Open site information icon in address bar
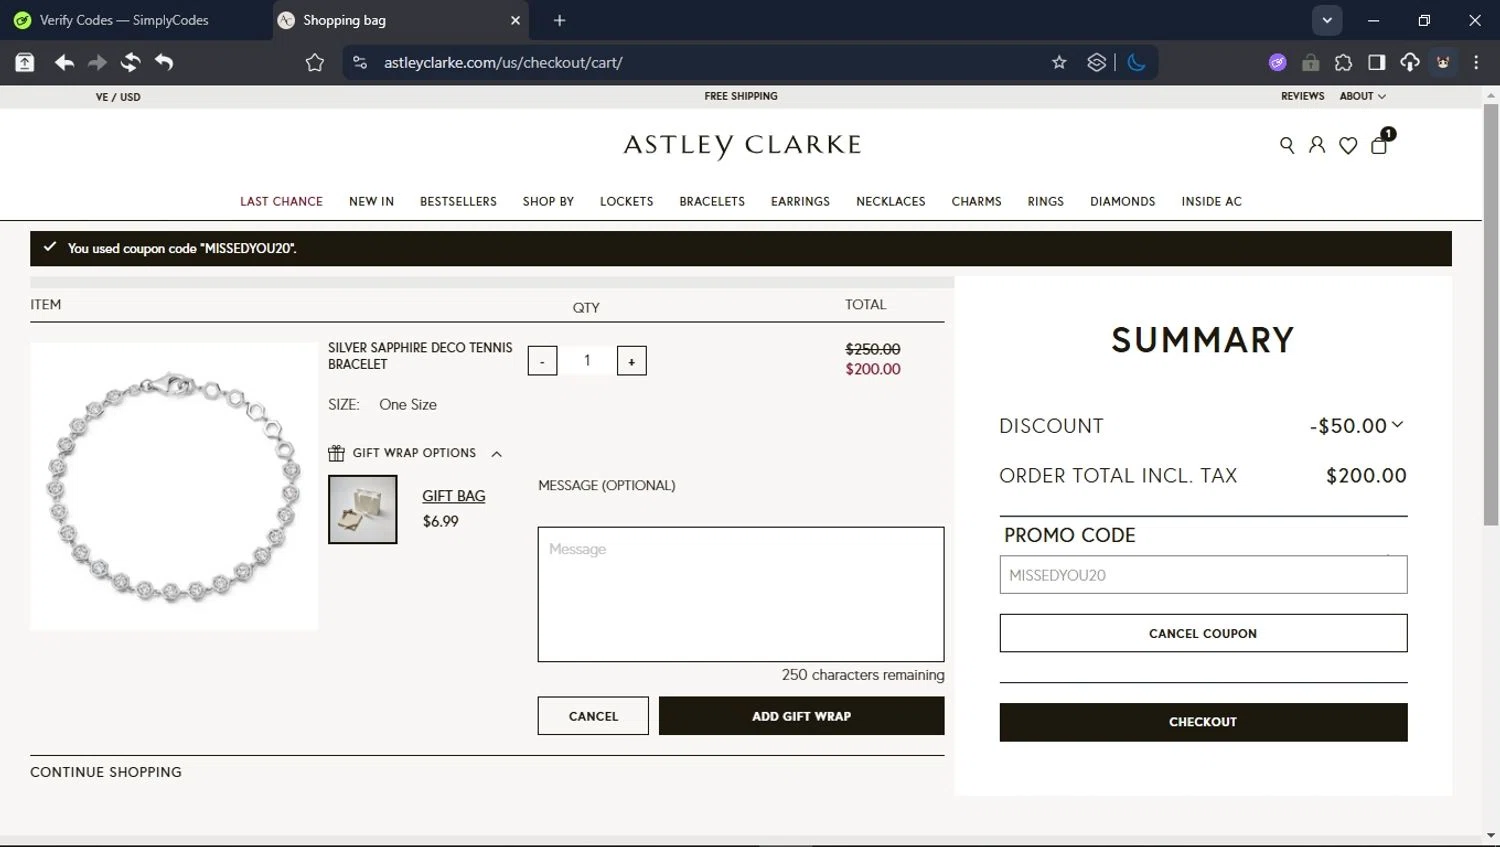The width and height of the screenshot is (1500, 847). [360, 62]
